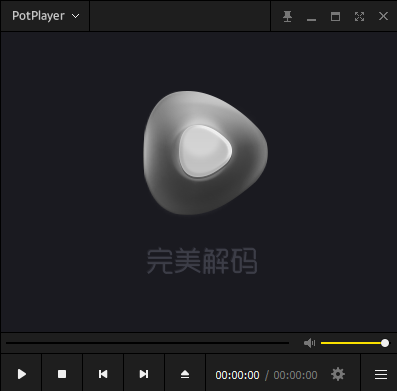The width and height of the screenshot is (397, 391).
Task: Expand the chevron next to PotPlayer
Action: coord(76,16)
